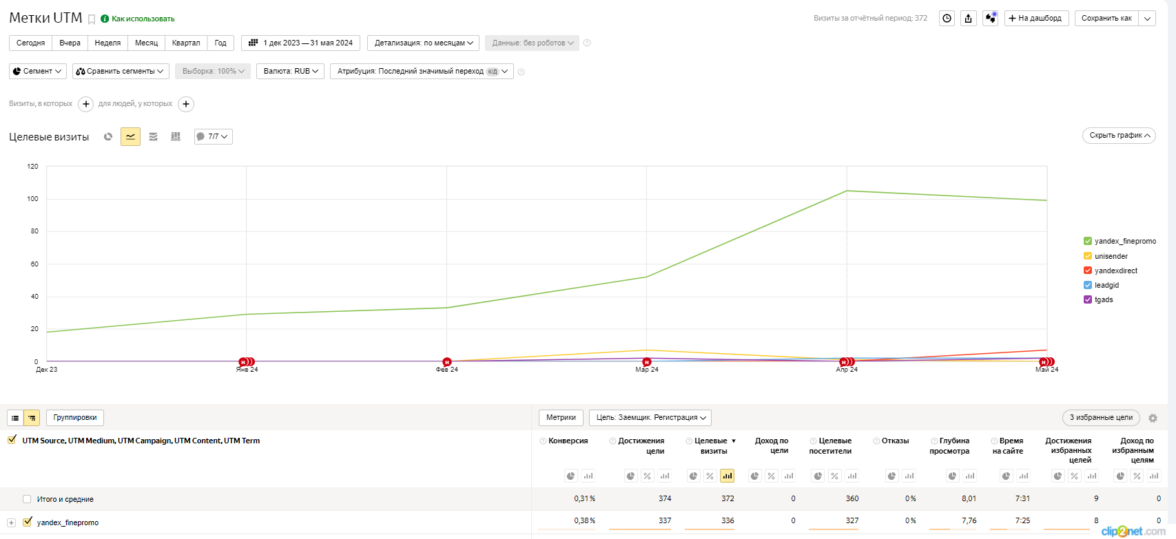
Task: Open the Детализация: по месяцам dropdown
Action: point(423,43)
